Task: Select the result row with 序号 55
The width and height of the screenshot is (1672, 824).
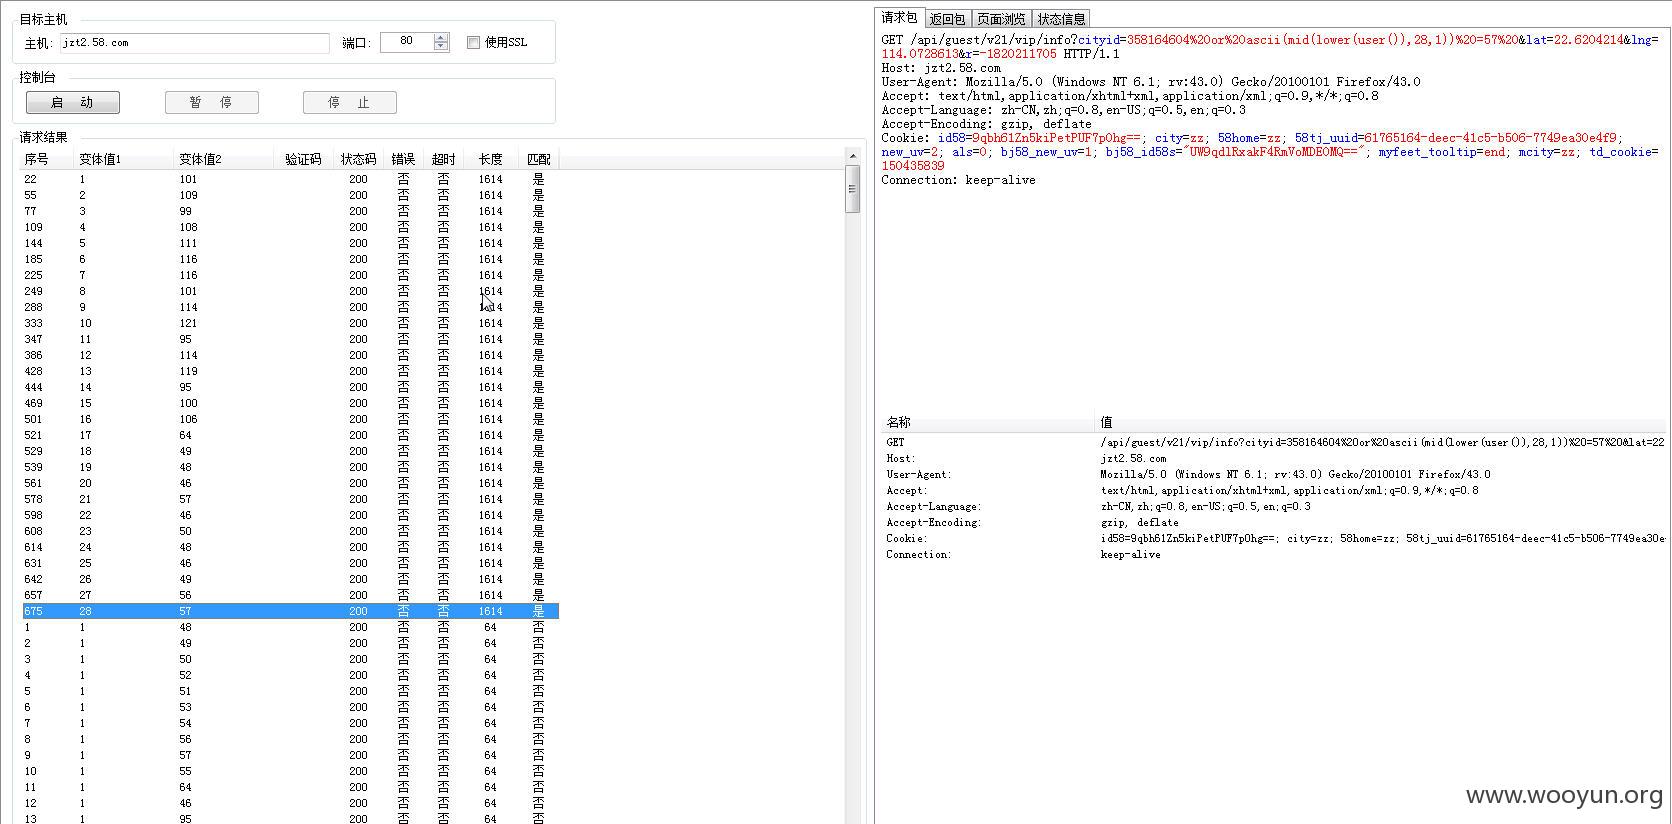Action: tap(290, 195)
